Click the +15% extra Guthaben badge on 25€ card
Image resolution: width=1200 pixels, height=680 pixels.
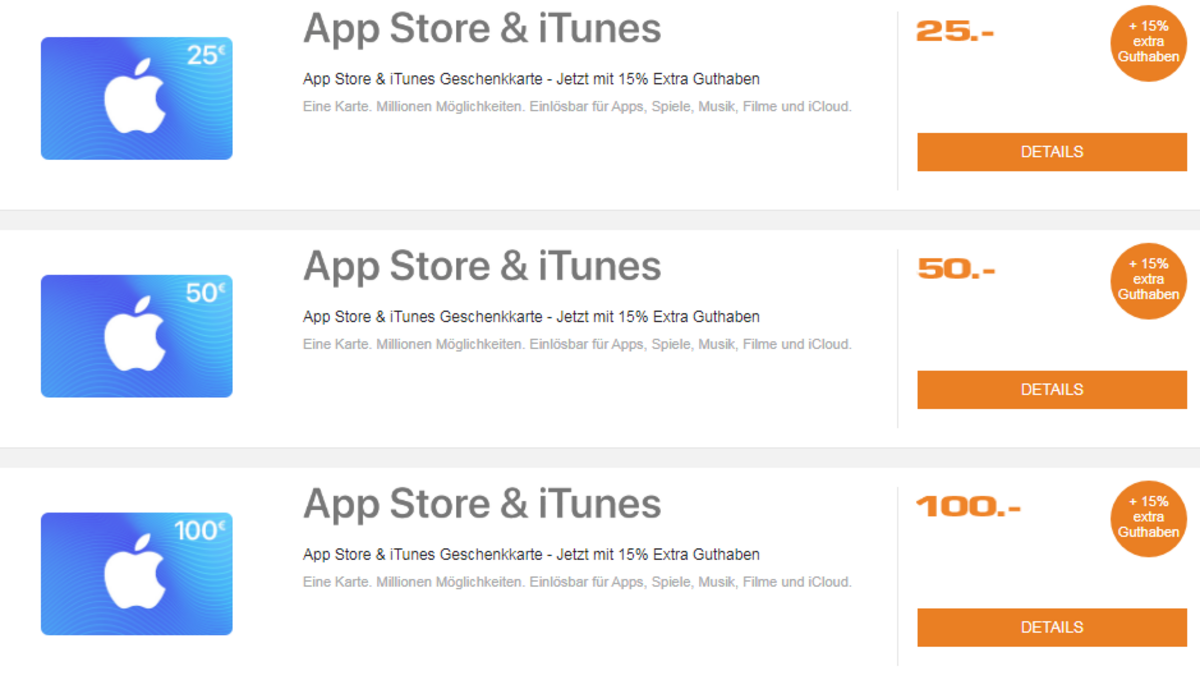click(x=1148, y=42)
